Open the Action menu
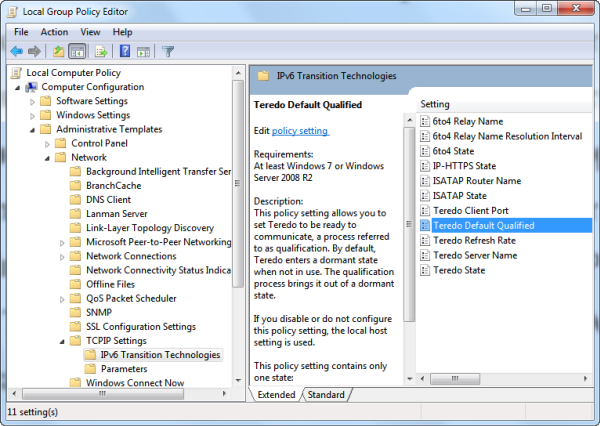 point(54,32)
